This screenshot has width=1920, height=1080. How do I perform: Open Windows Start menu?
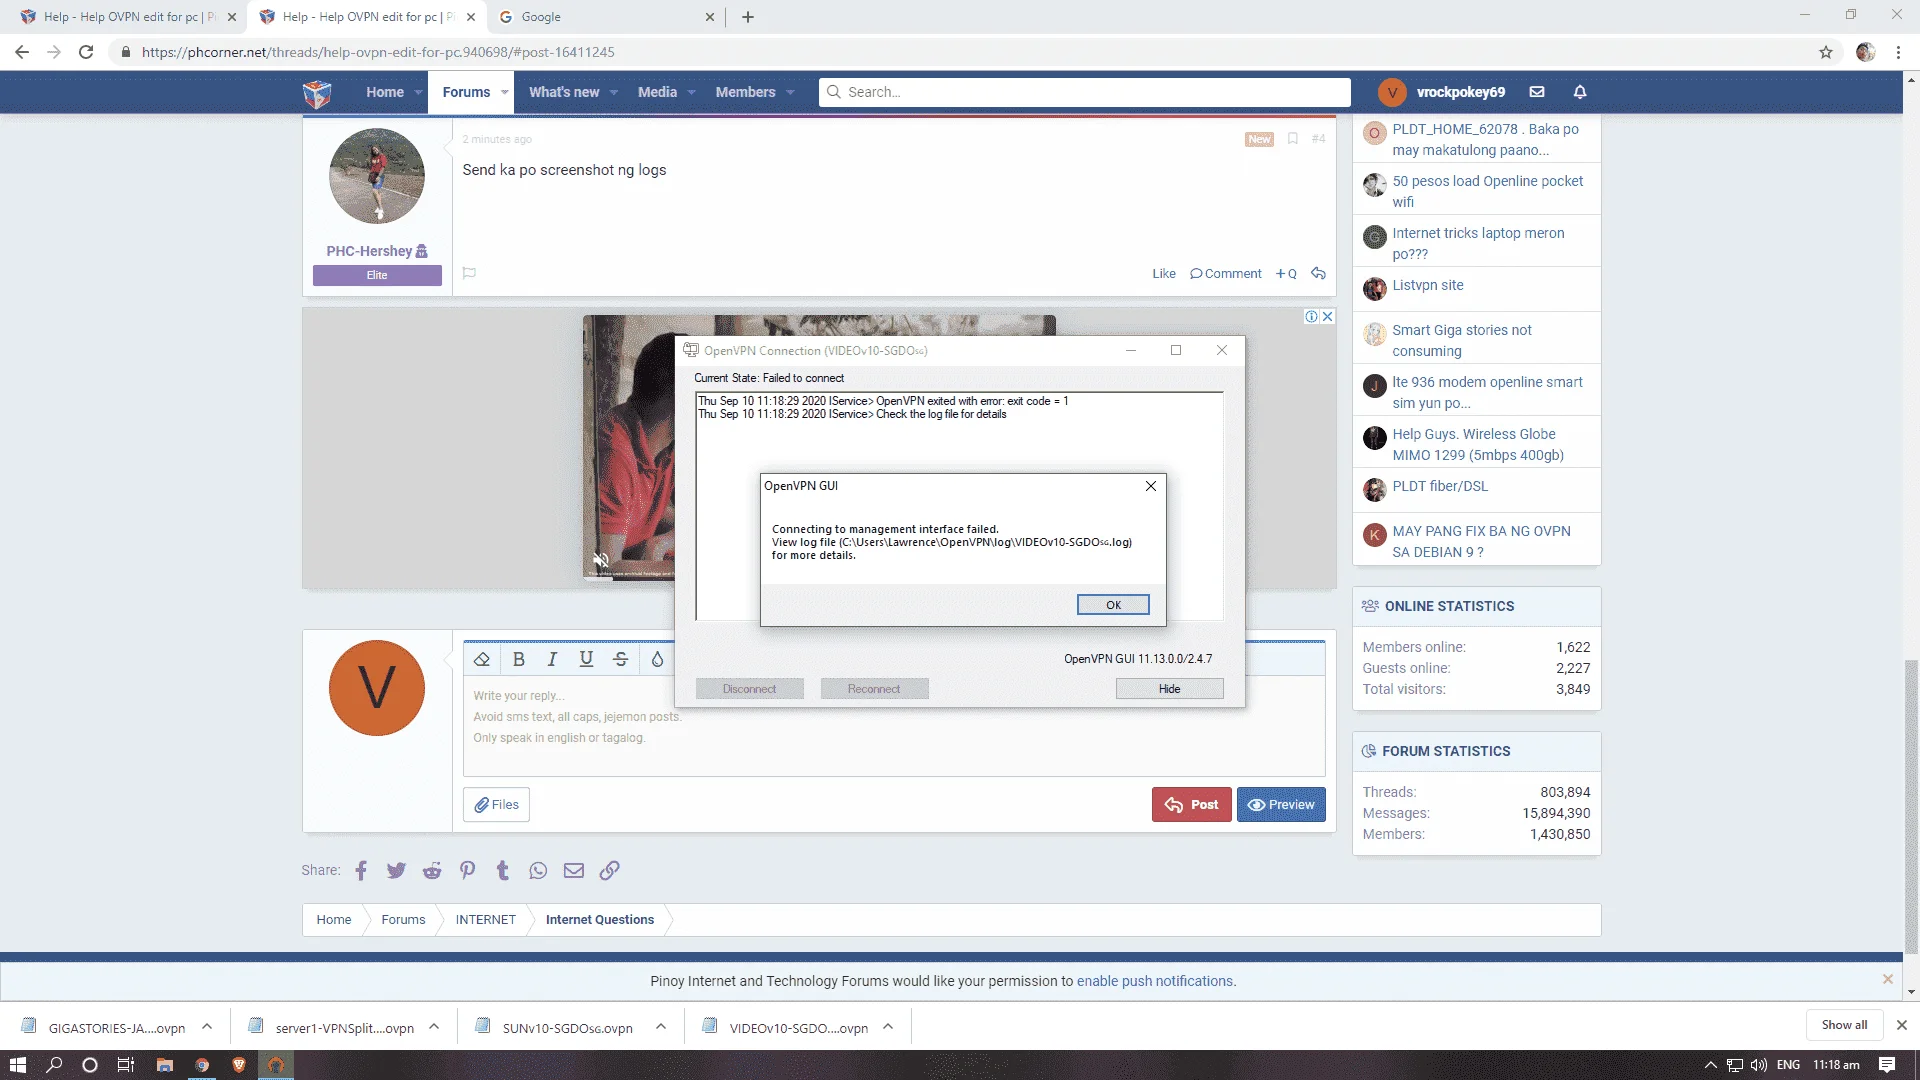coord(17,1065)
